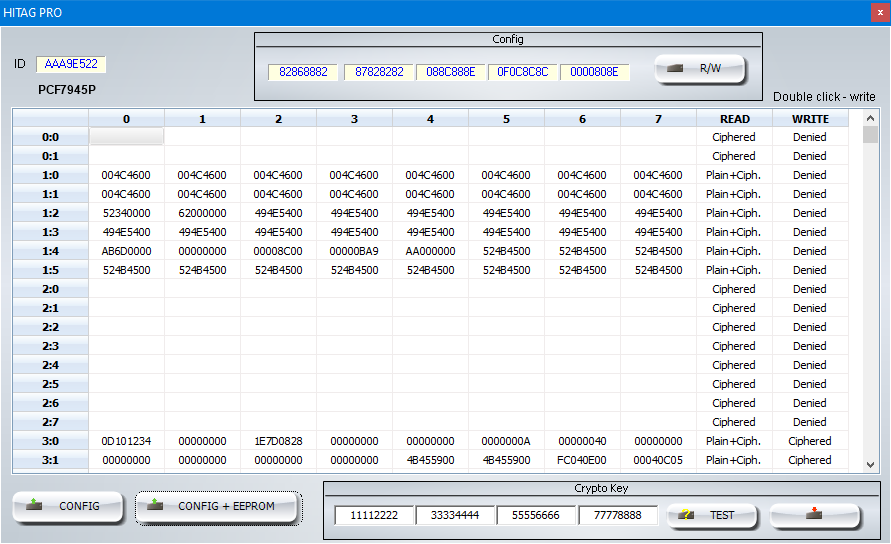Screen dimensions: 891x544
Task: Click crypto key field 77778888
Action: click(x=618, y=516)
